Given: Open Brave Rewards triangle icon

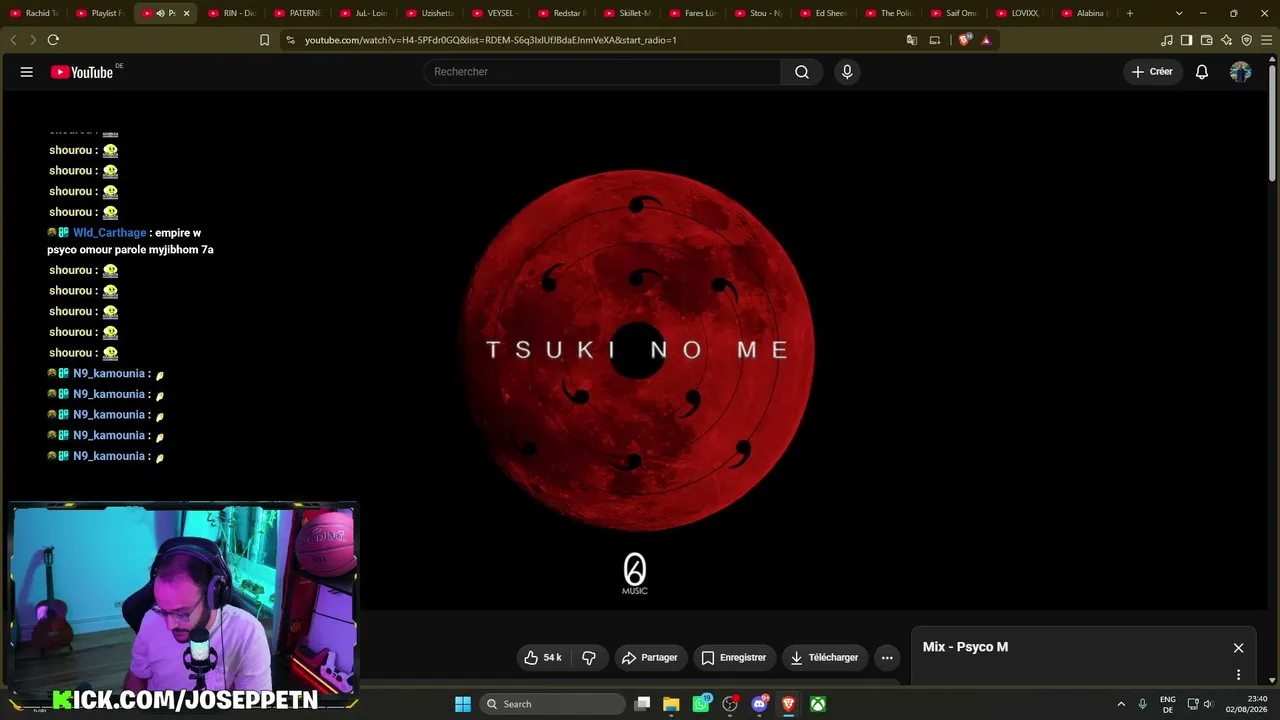Looking at the screenshot, I should point(986,40).
